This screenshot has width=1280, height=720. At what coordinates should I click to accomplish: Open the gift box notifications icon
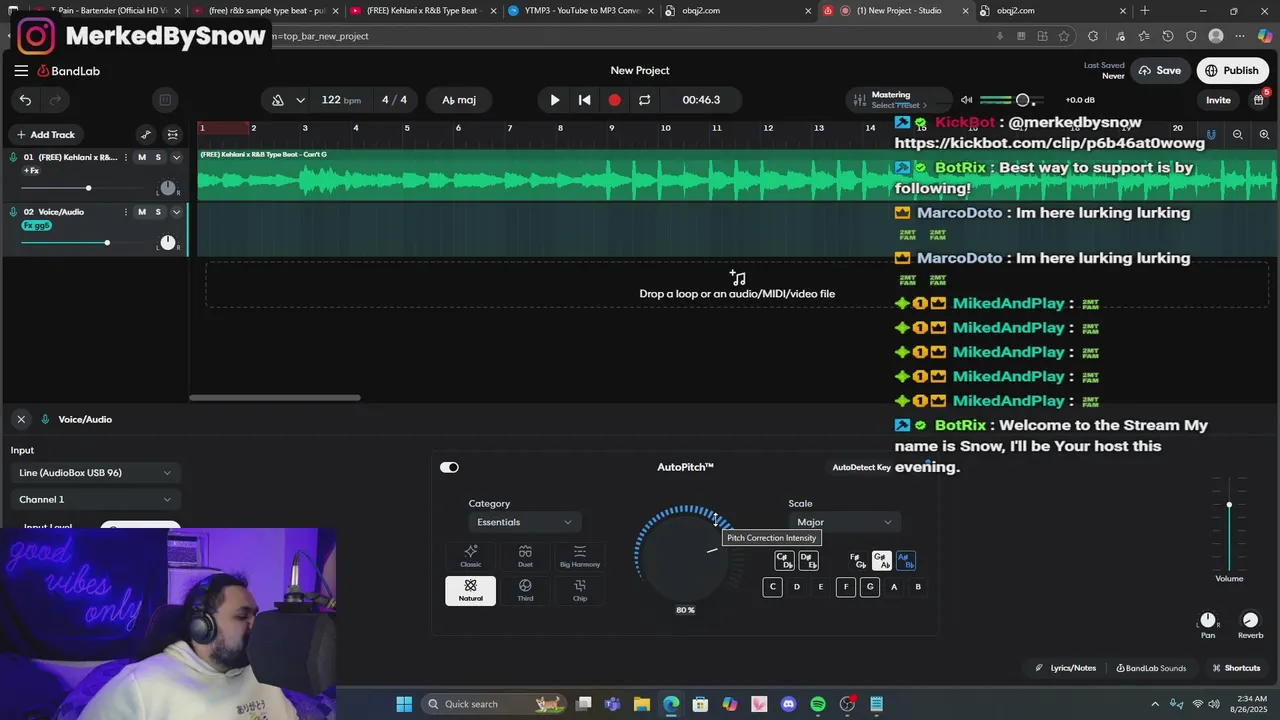[x=1259, y=99]
